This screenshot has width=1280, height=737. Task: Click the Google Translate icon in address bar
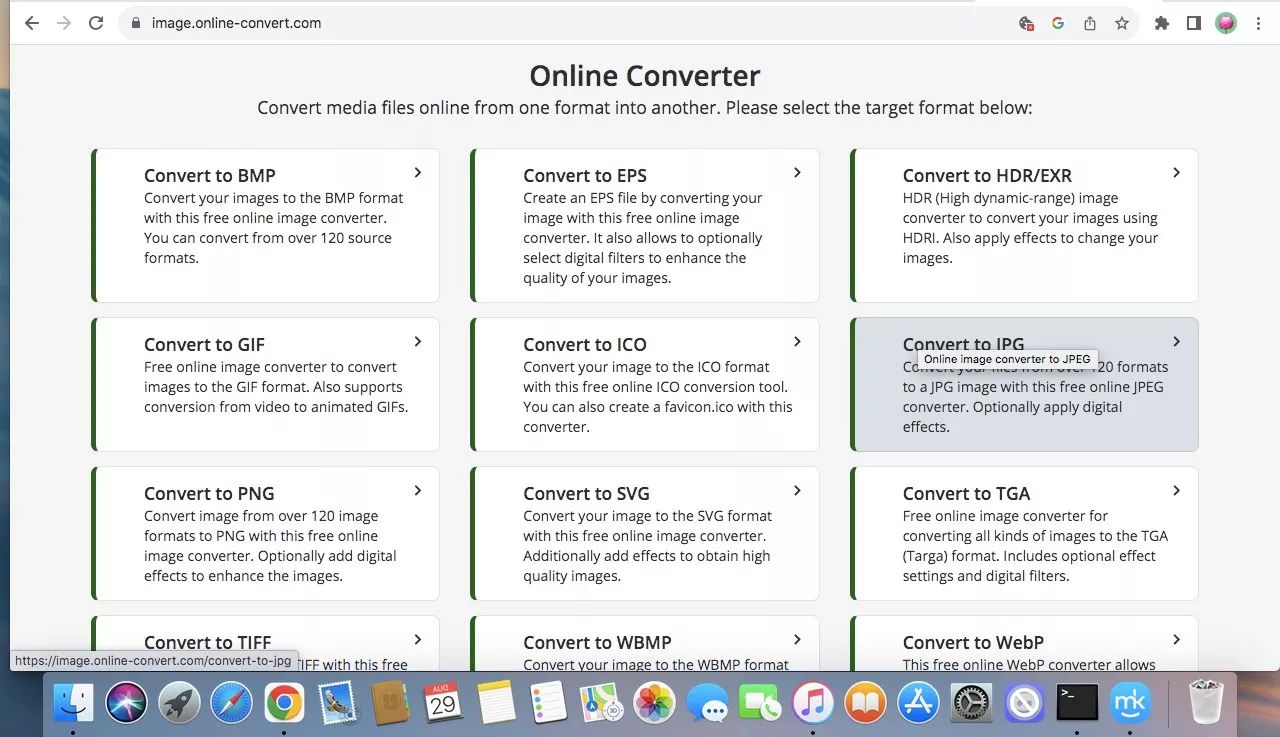tap(1058, 23)
